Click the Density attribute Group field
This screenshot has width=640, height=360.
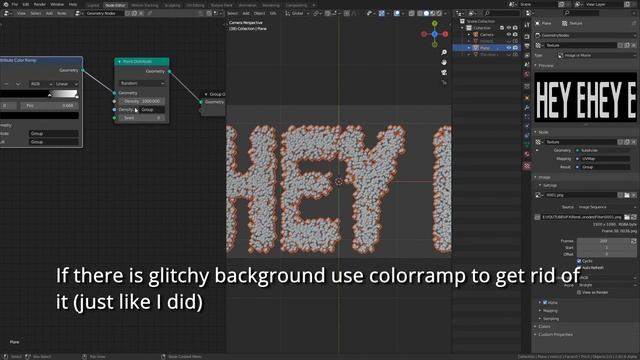[x=152, y=110]
